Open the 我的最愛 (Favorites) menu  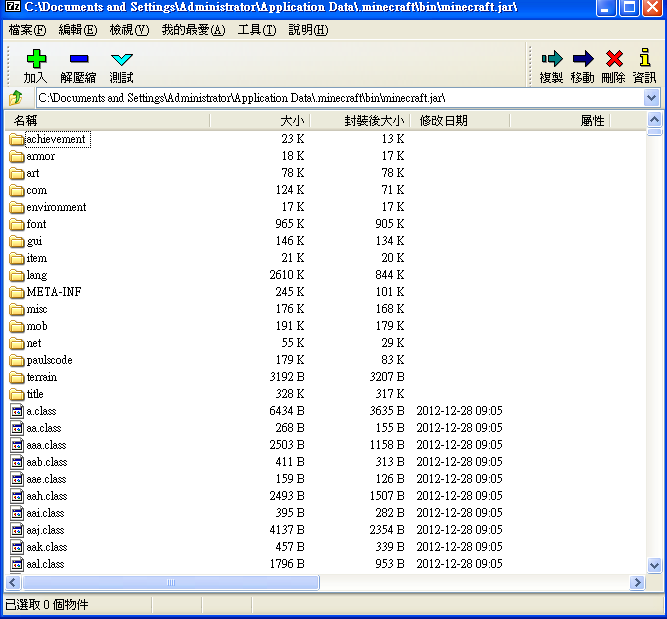[x=192, y=30]
